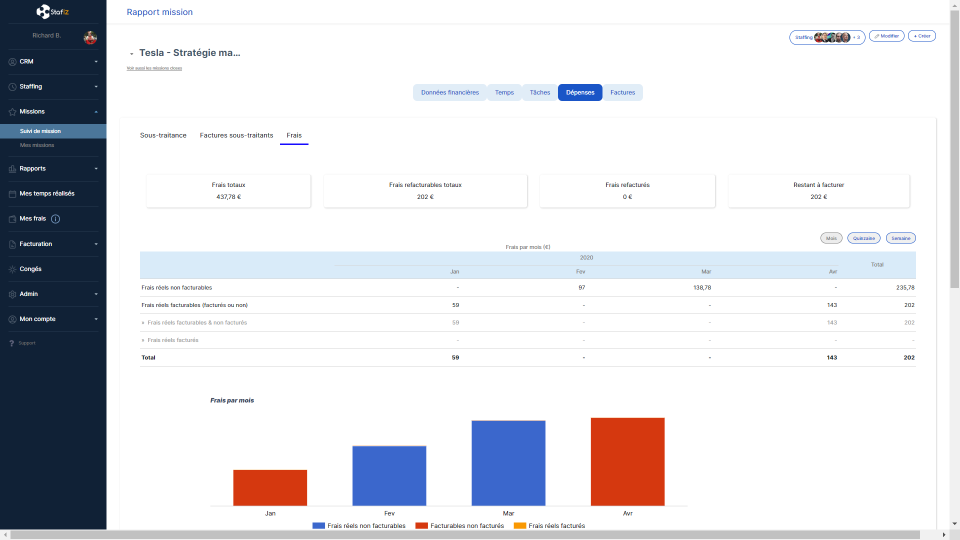Click the Mes frais wallet icon

pyautogui.click(x=12, y=219)
